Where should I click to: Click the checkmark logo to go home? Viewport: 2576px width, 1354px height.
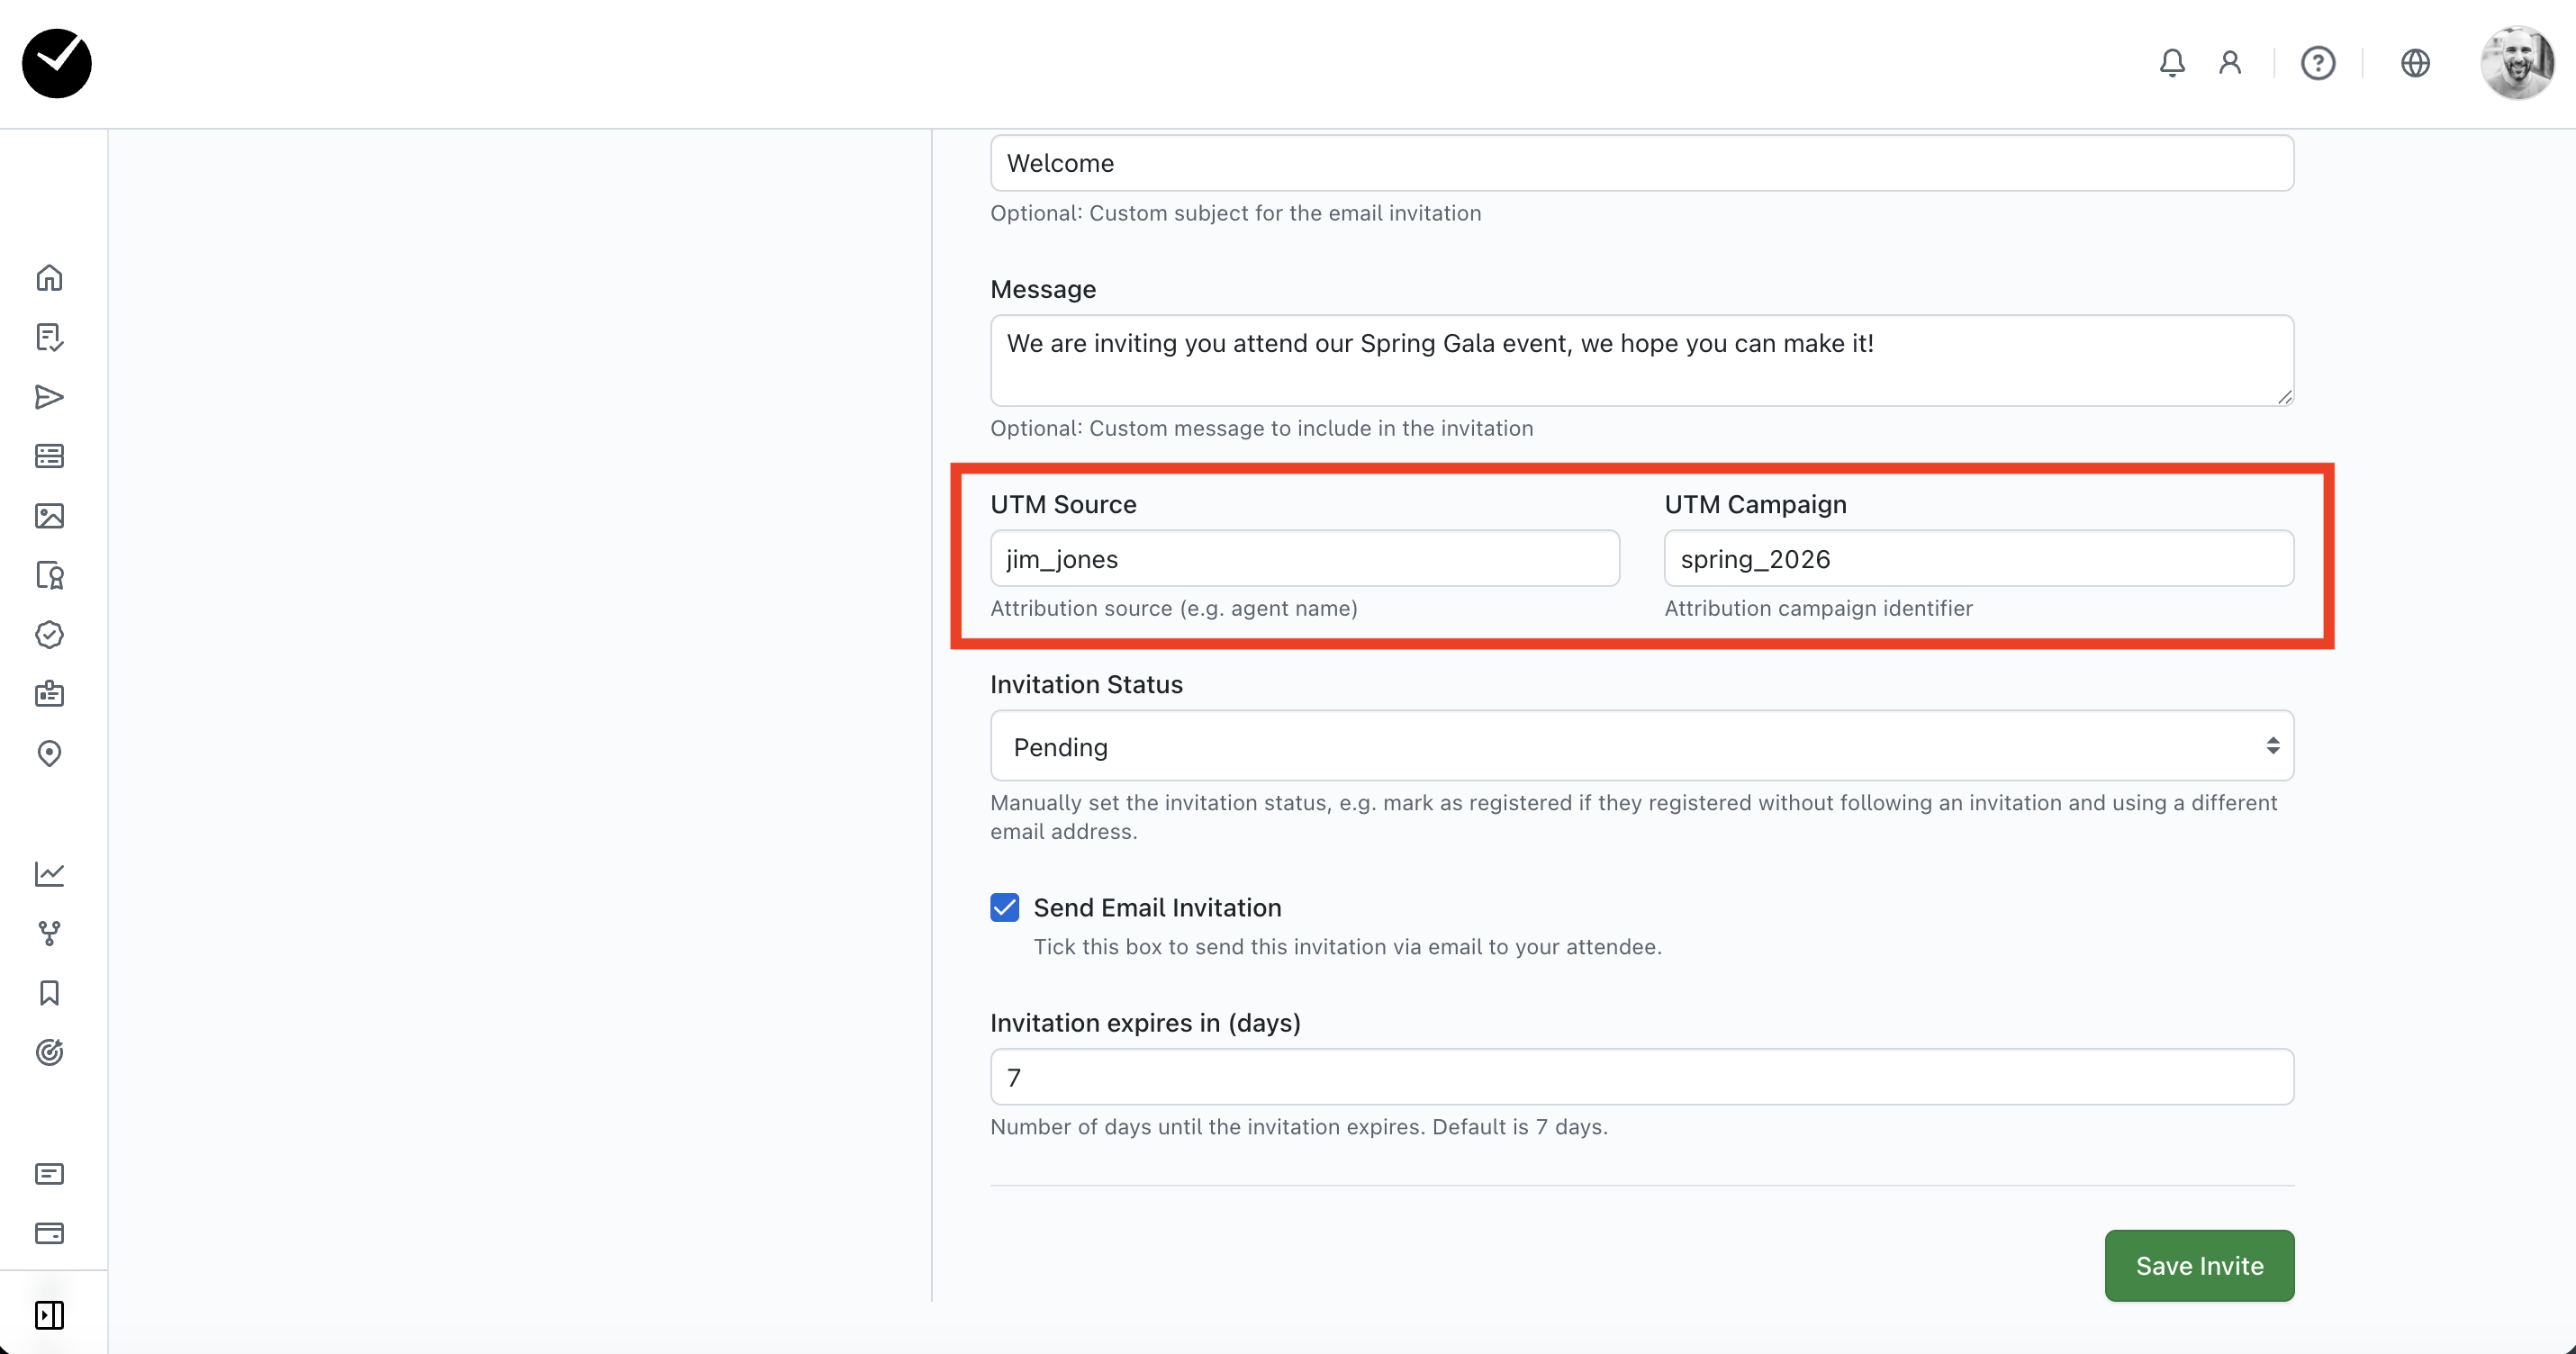tap(57, 63)
